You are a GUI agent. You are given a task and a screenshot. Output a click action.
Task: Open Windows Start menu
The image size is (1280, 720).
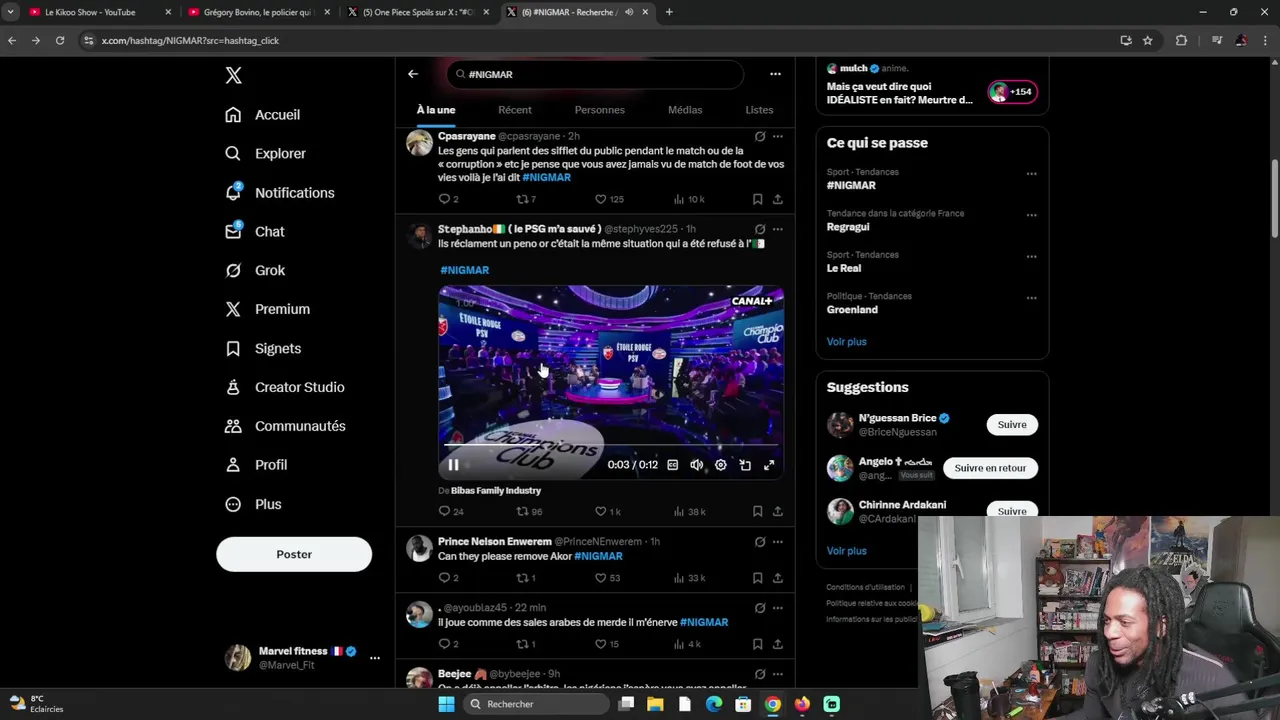pos(446,704)
